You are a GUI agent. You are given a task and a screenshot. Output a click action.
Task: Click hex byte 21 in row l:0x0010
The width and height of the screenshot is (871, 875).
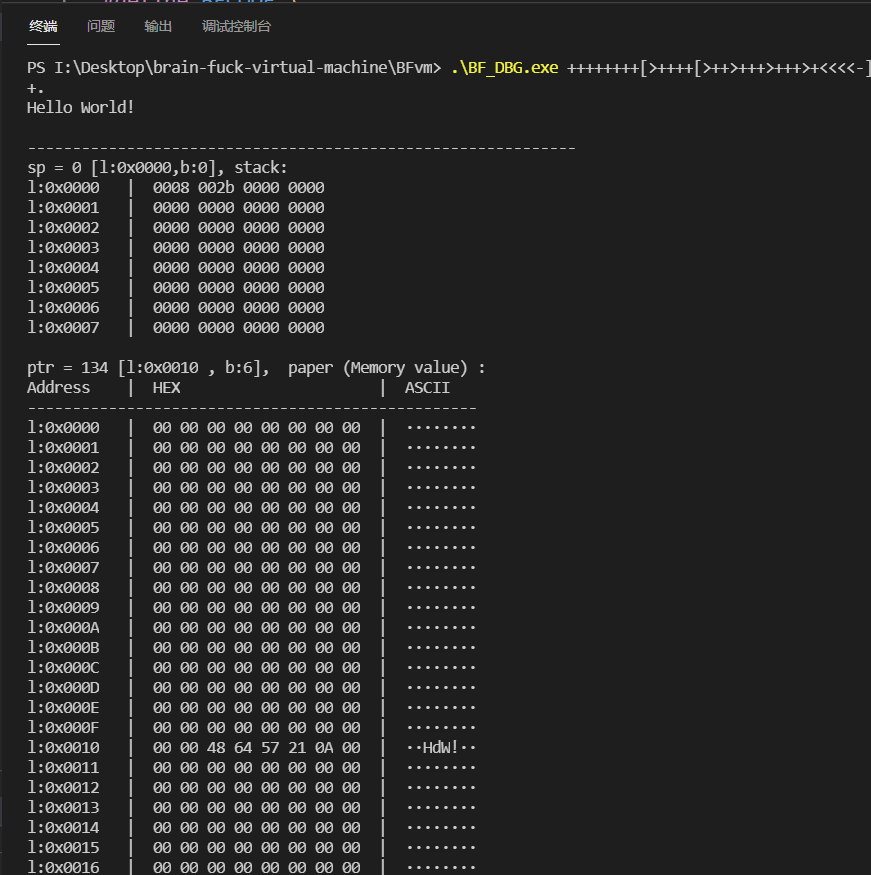(297, 748)
